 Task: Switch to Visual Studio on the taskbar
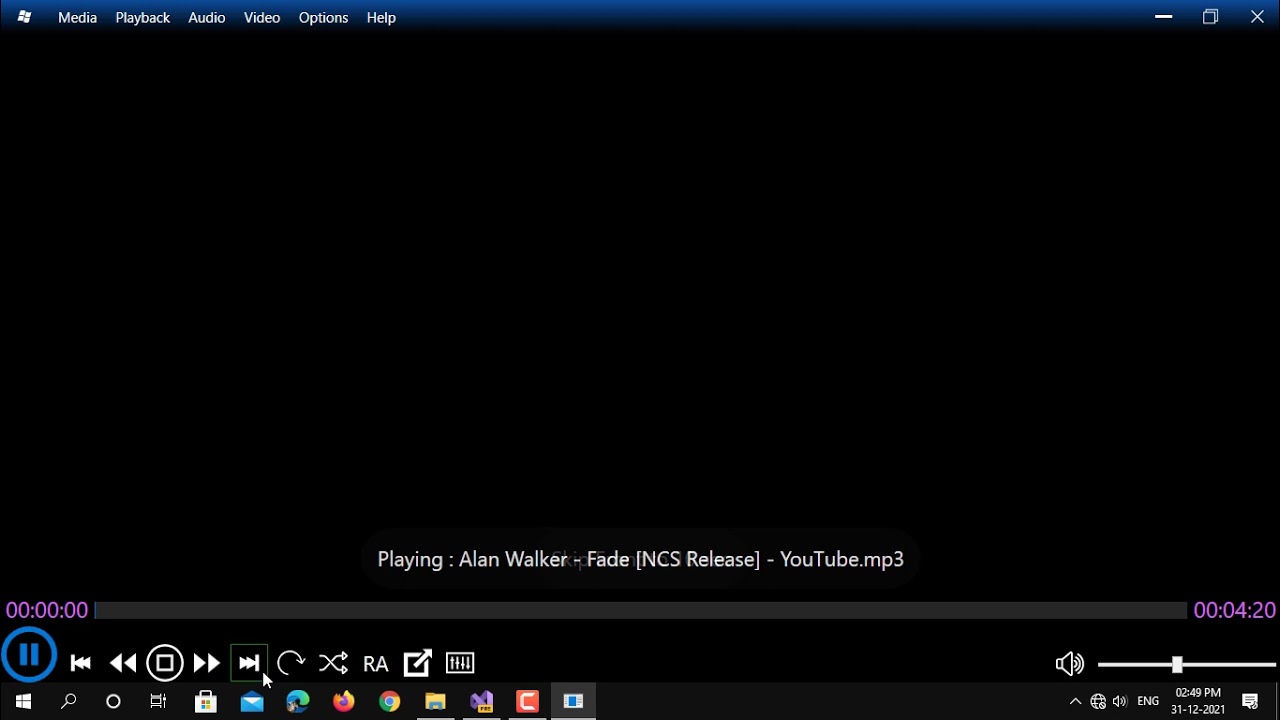pos(482,702)
